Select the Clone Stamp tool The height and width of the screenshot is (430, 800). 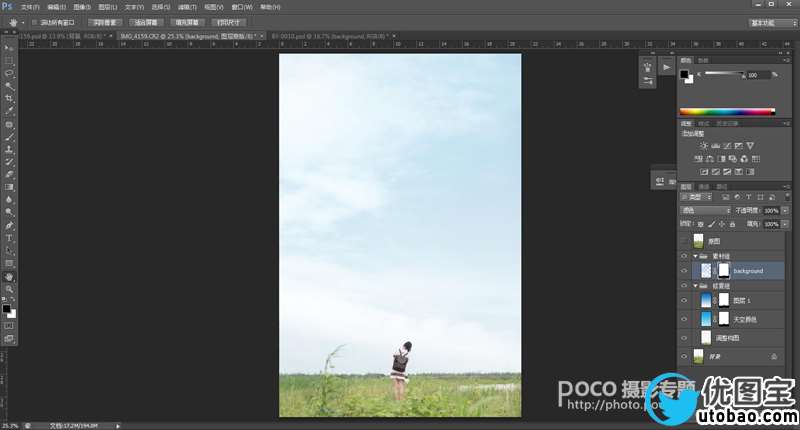click(x=9, y=149)
